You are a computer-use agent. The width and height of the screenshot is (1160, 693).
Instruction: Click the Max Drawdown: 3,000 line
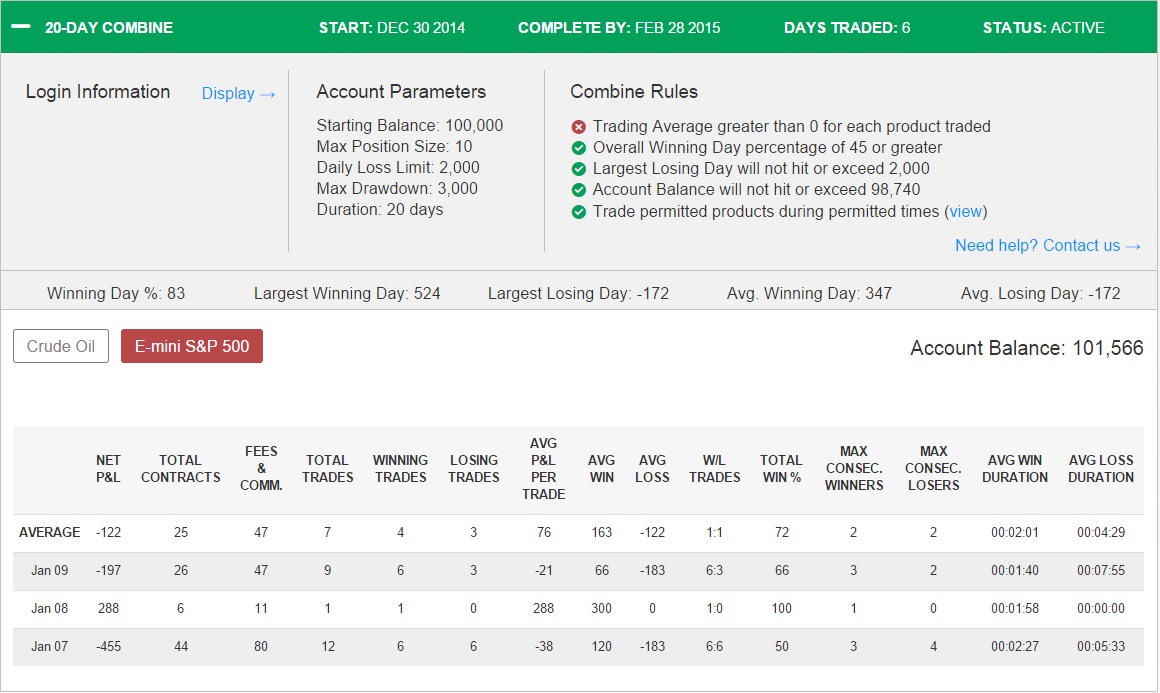[x=397, y=189]
